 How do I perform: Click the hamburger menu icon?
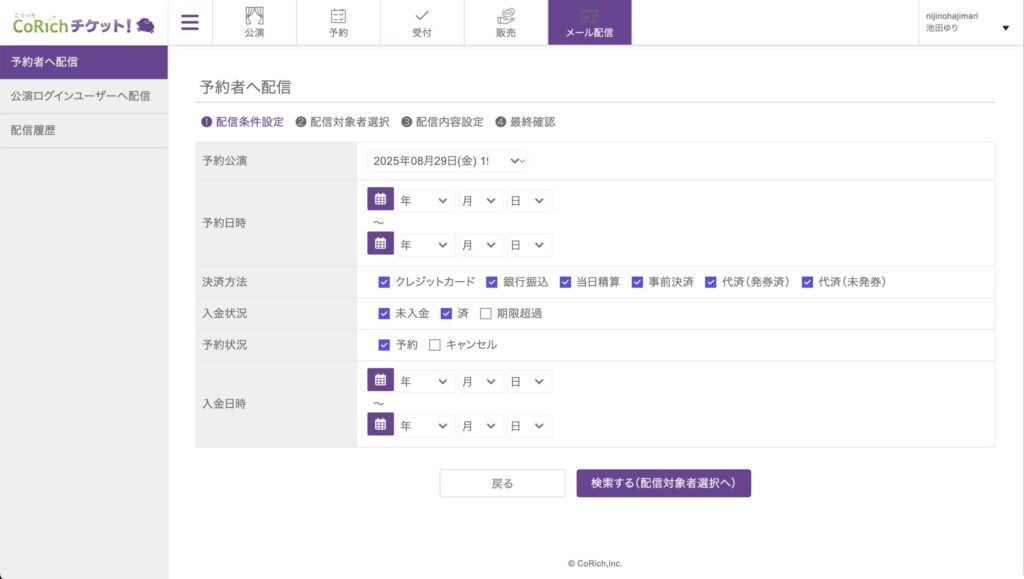[190, 22]
